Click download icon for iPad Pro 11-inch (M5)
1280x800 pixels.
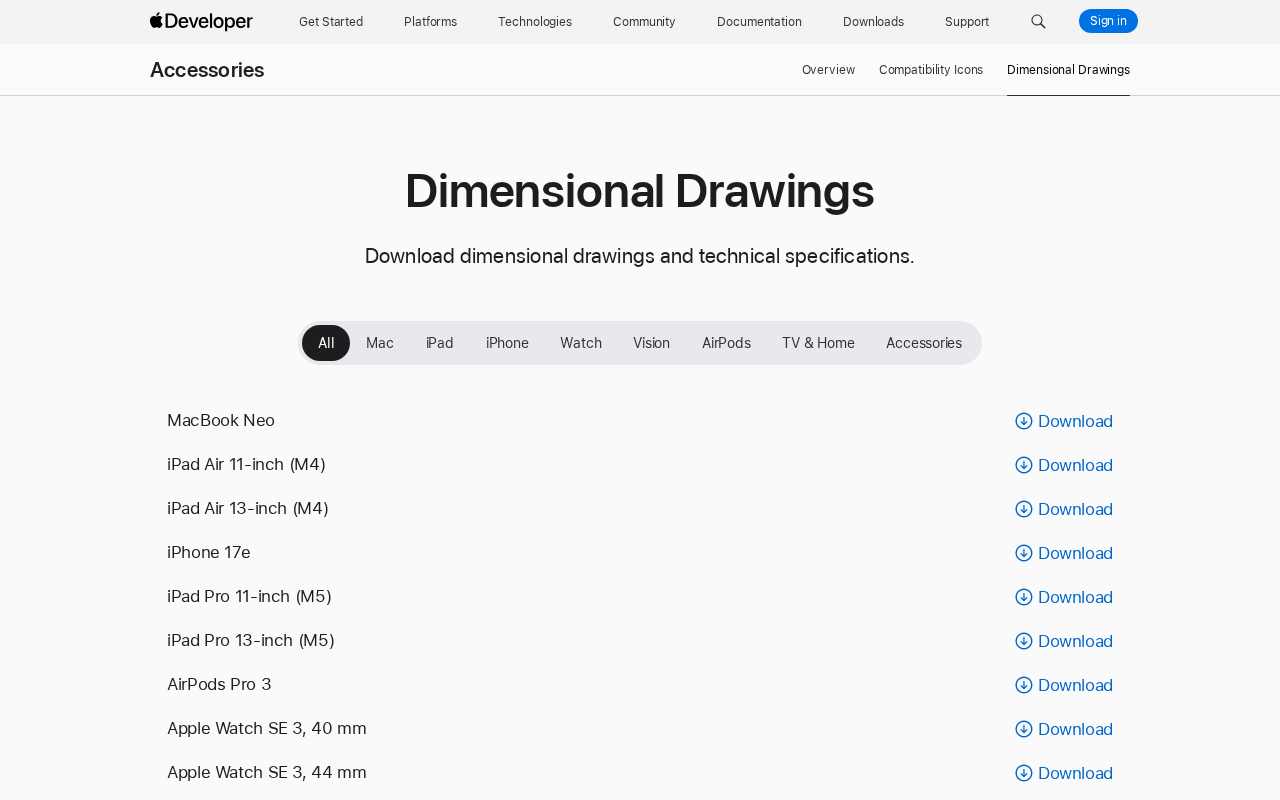click(1024, 597)
